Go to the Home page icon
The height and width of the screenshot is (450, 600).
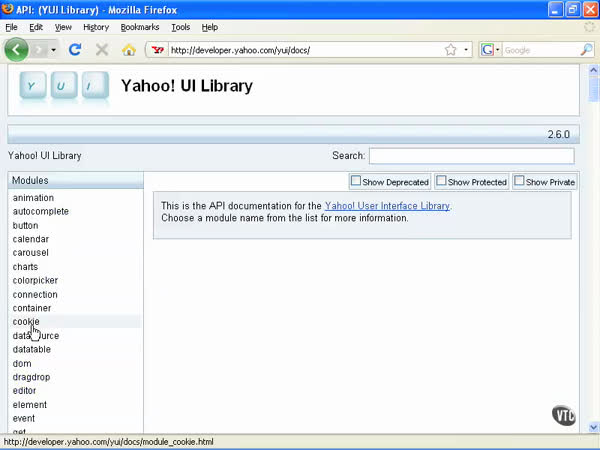coord(128,49)
